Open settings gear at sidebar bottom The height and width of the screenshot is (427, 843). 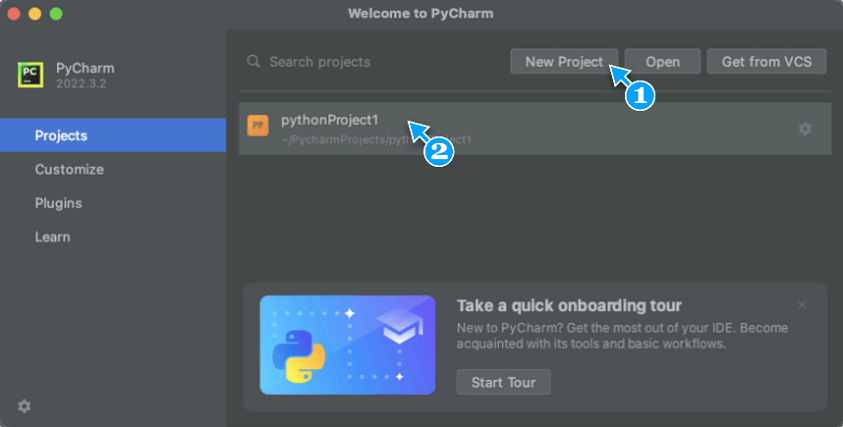24,406
